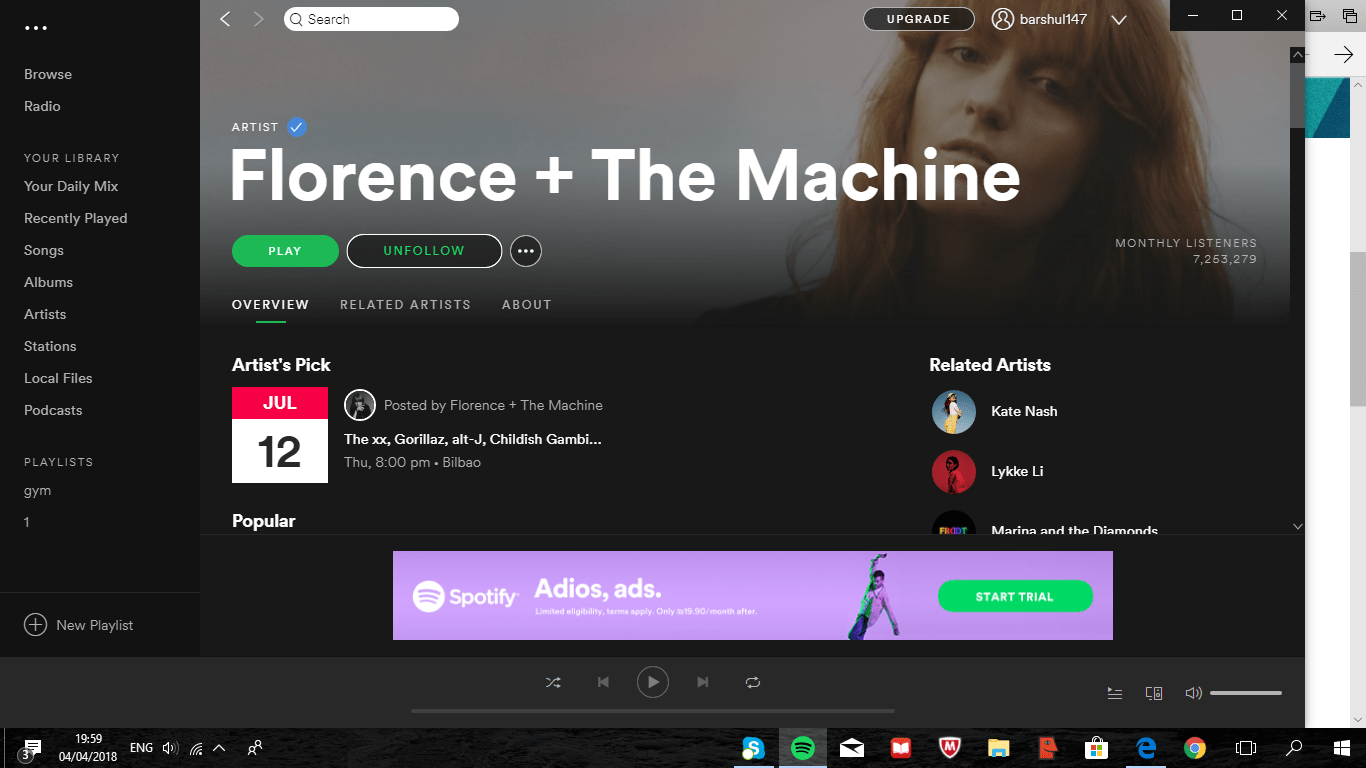Go forward with the right arrow
The height and width of the screenshot is (768, 1366).
click(259, 19)
